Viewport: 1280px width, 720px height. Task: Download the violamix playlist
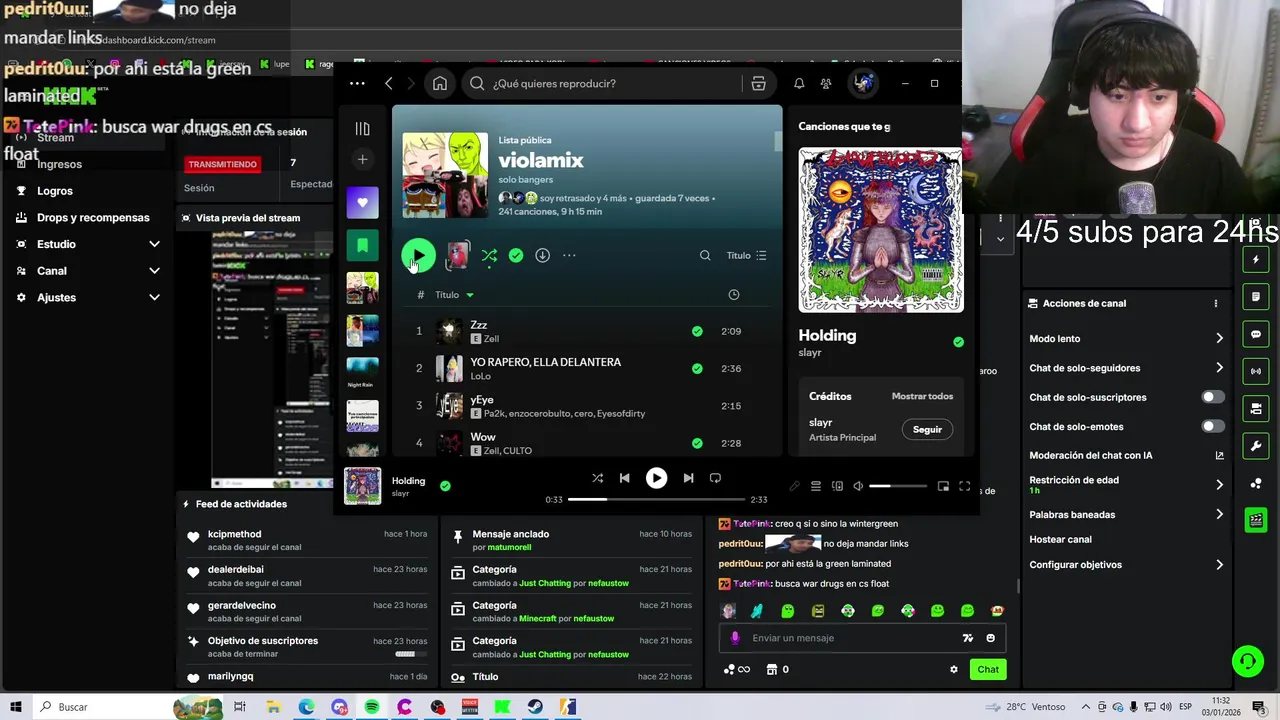[x=542, y=256]
